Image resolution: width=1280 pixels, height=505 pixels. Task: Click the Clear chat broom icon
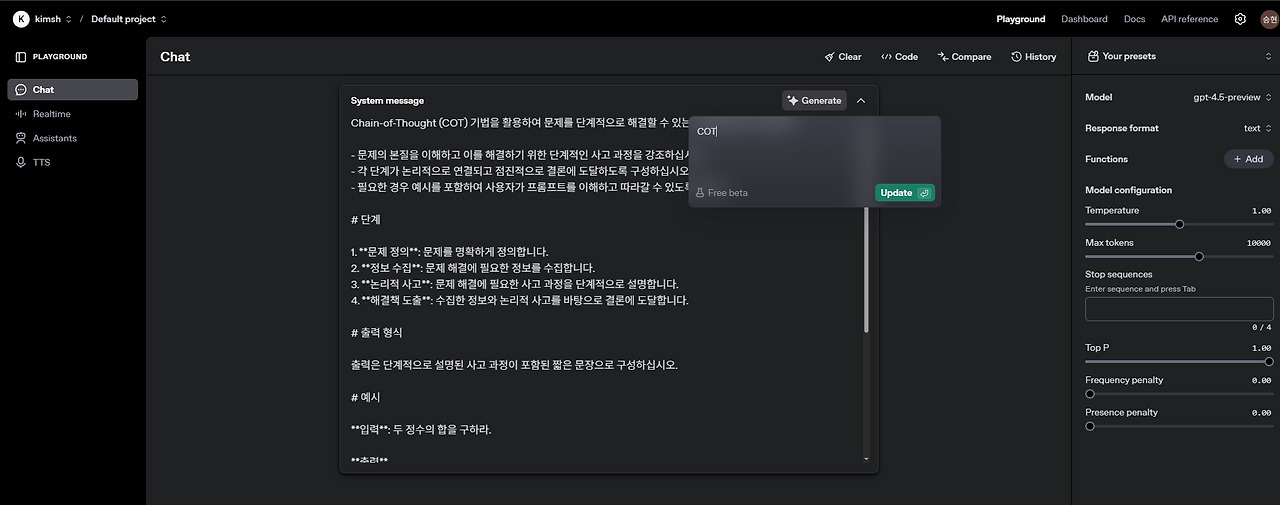click(x=829, y=57)
